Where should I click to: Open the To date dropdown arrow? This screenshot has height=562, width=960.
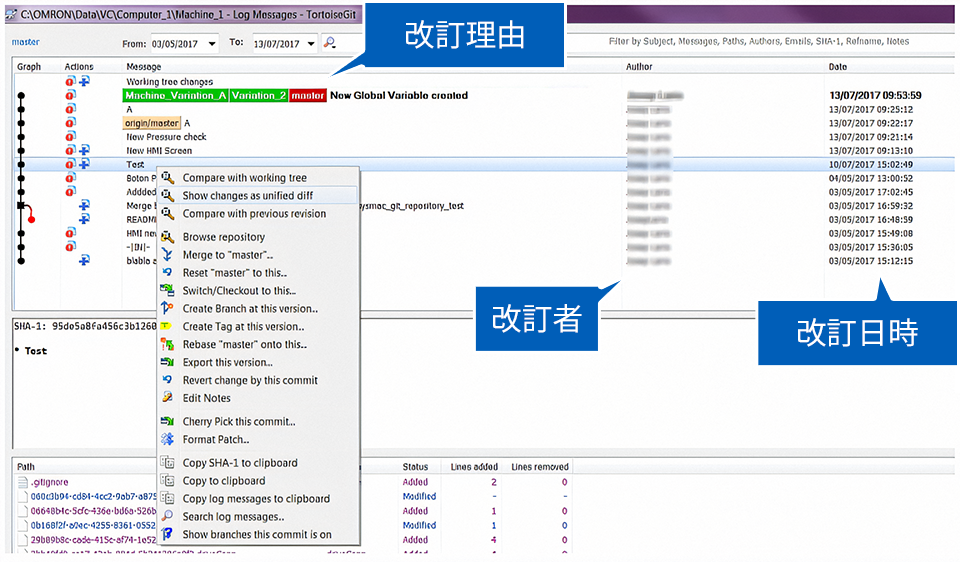coord(311,43)
